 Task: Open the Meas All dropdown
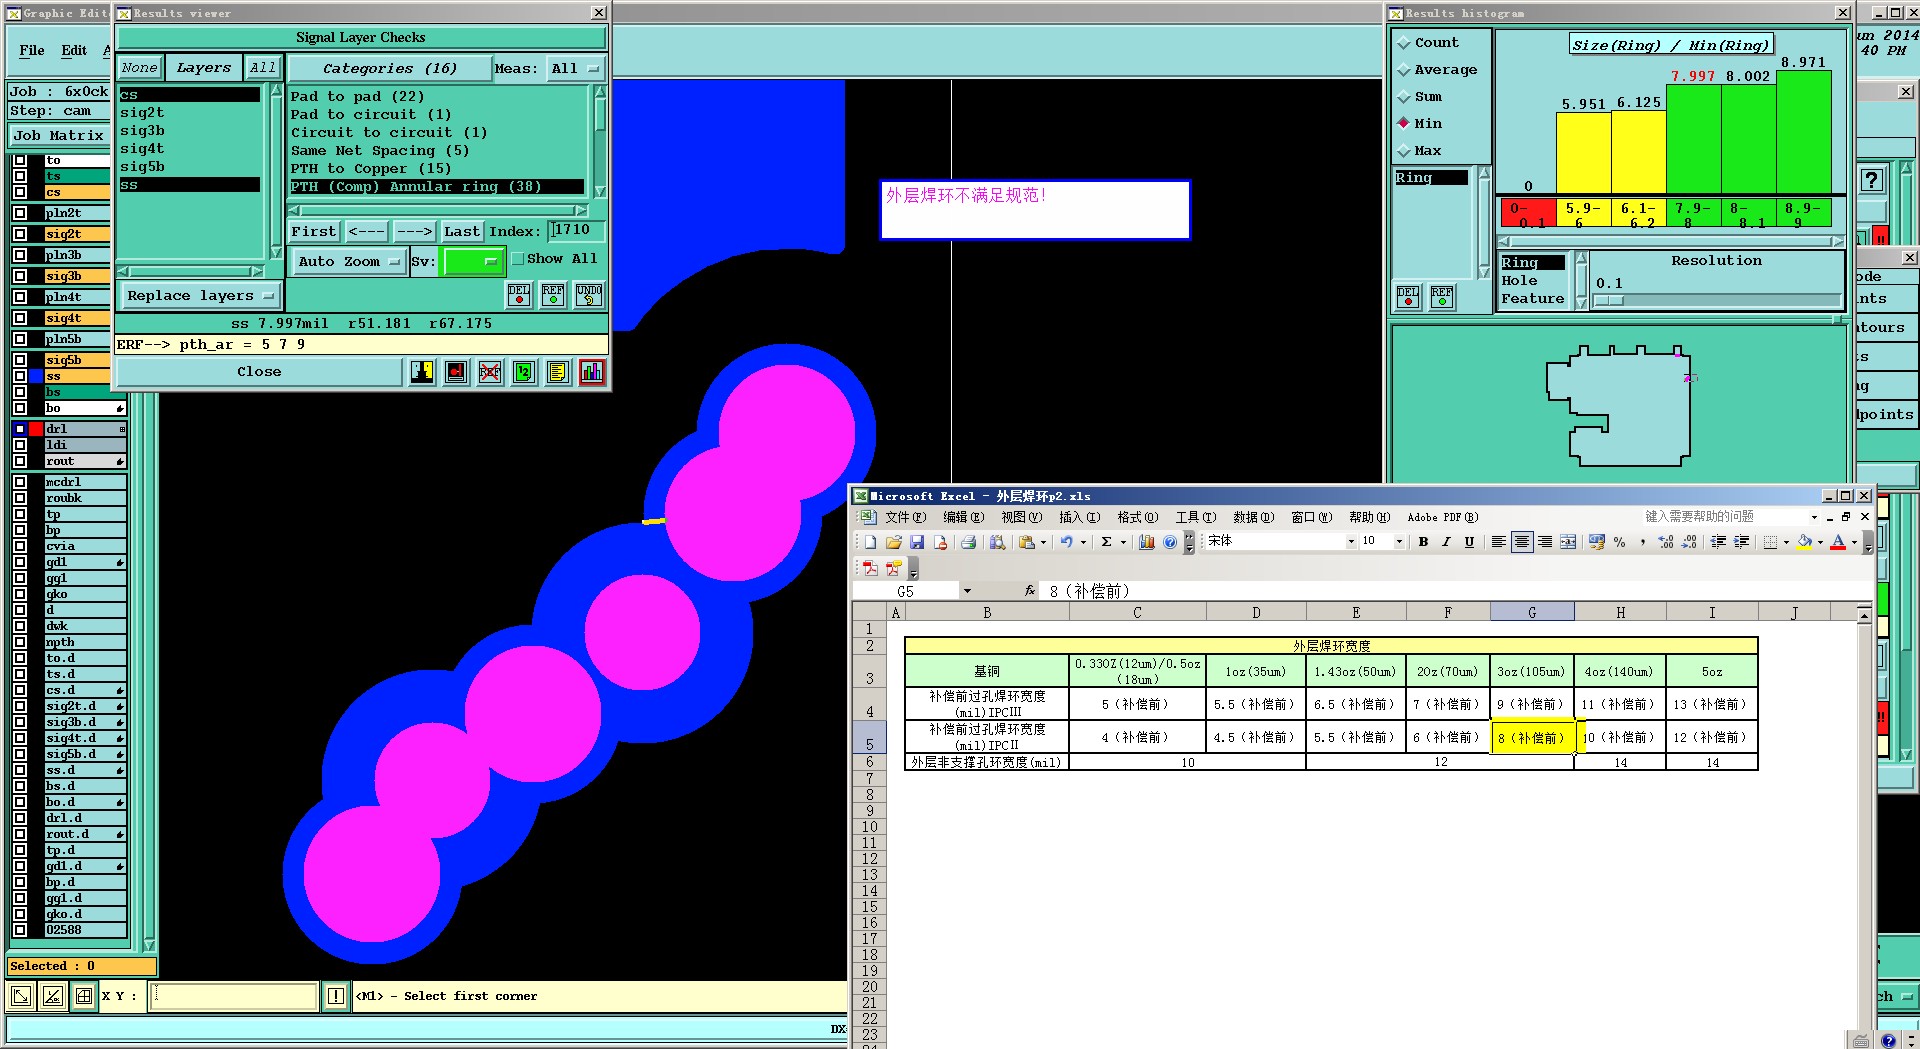(x=575, y=69)
